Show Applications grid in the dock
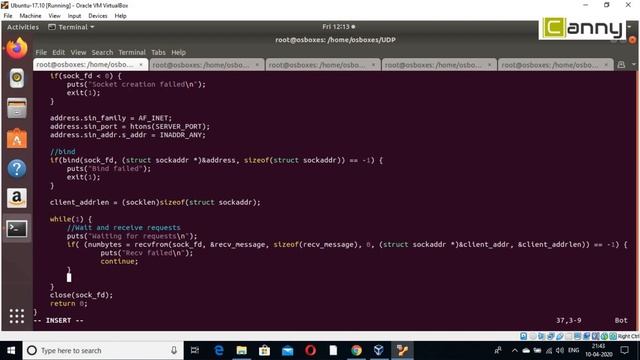 17,316
